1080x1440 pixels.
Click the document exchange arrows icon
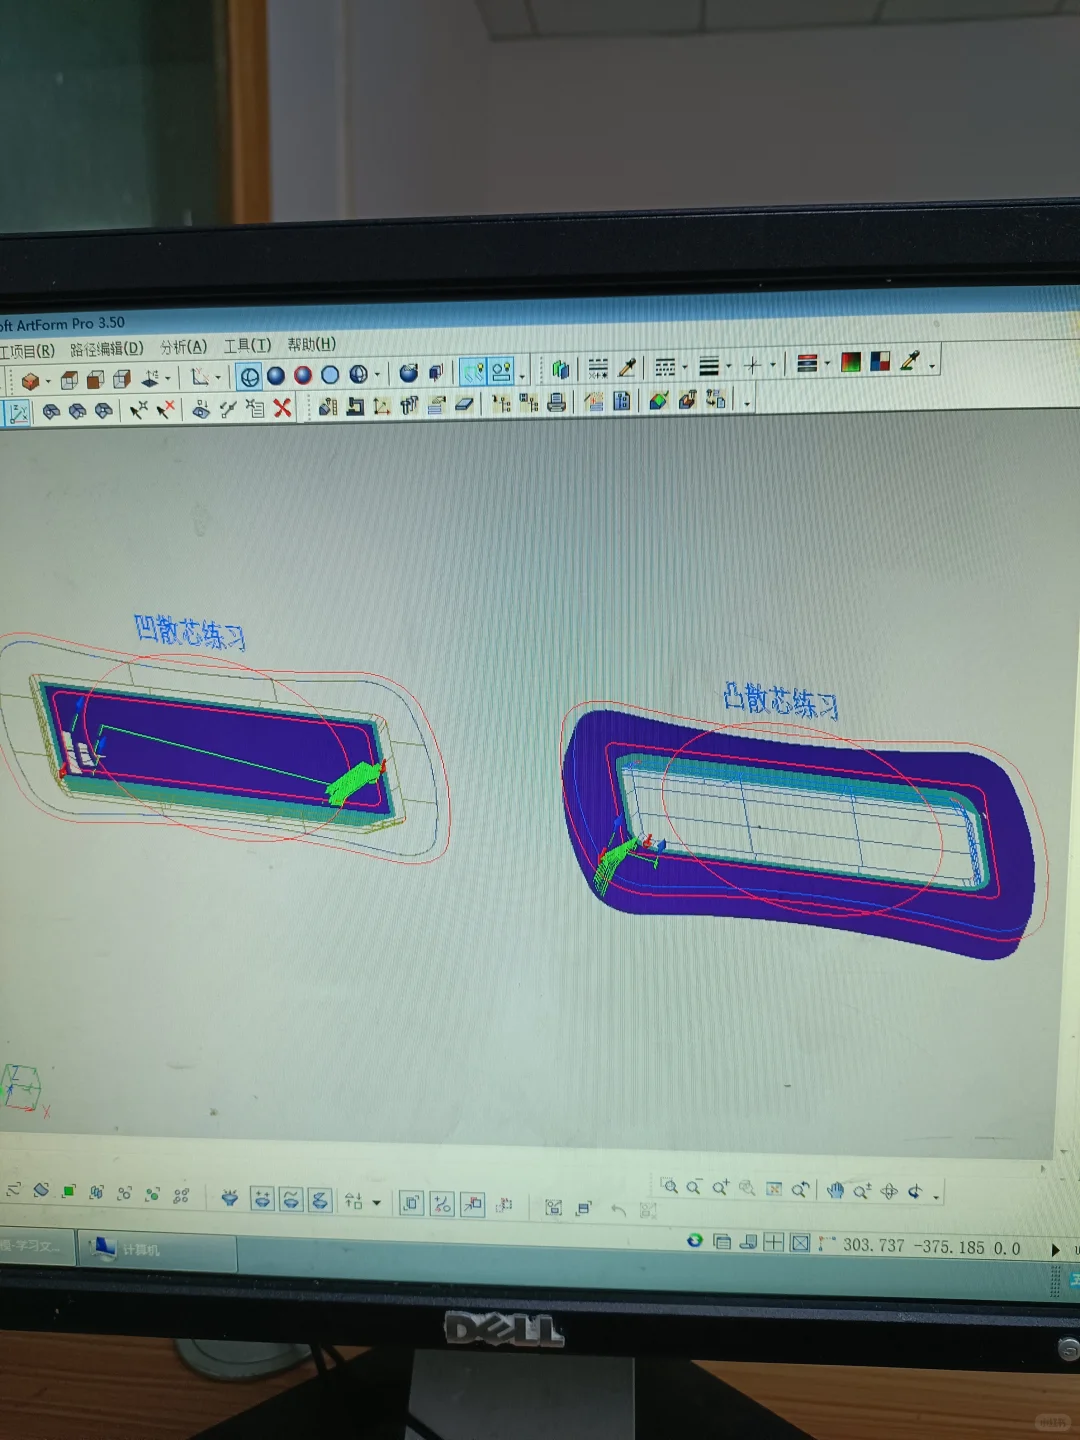click(x=715, y=400)
